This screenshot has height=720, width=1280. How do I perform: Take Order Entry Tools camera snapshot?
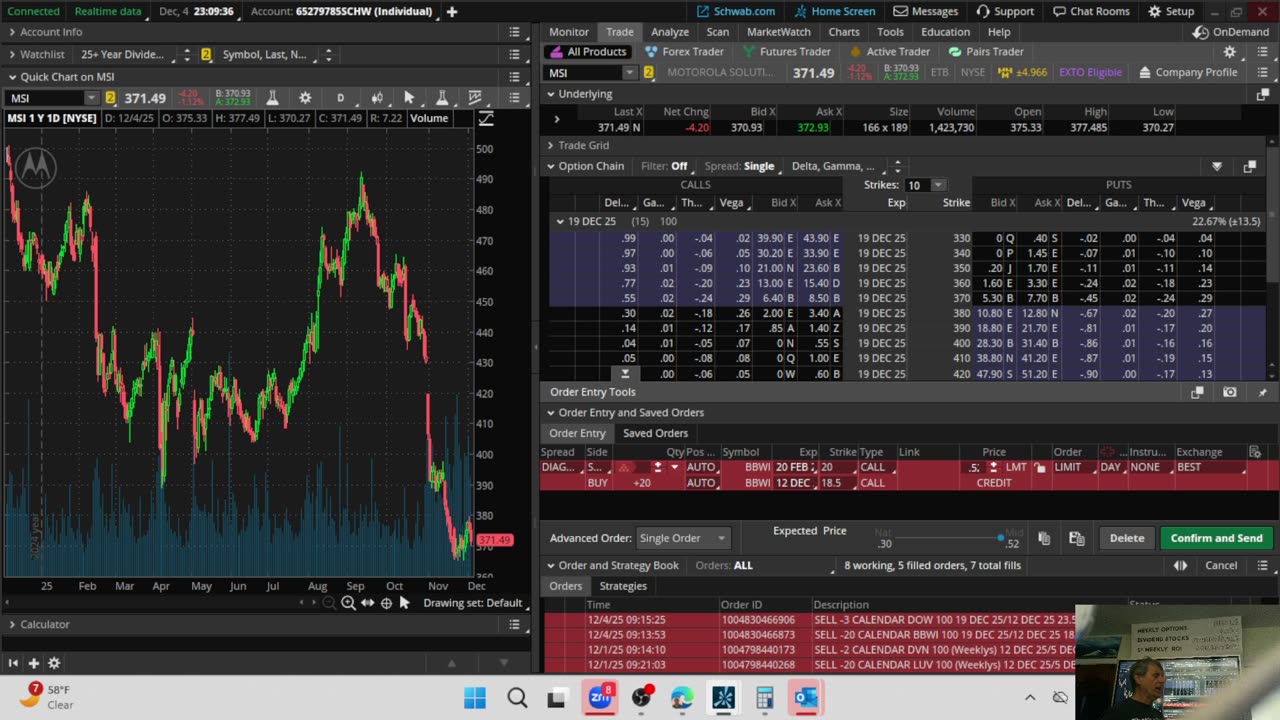pyautogui.click(x=1229, y=392)
